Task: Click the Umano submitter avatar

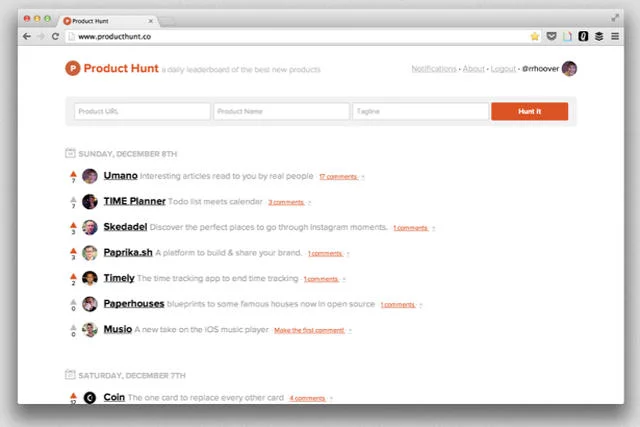Action: point(90,176)
